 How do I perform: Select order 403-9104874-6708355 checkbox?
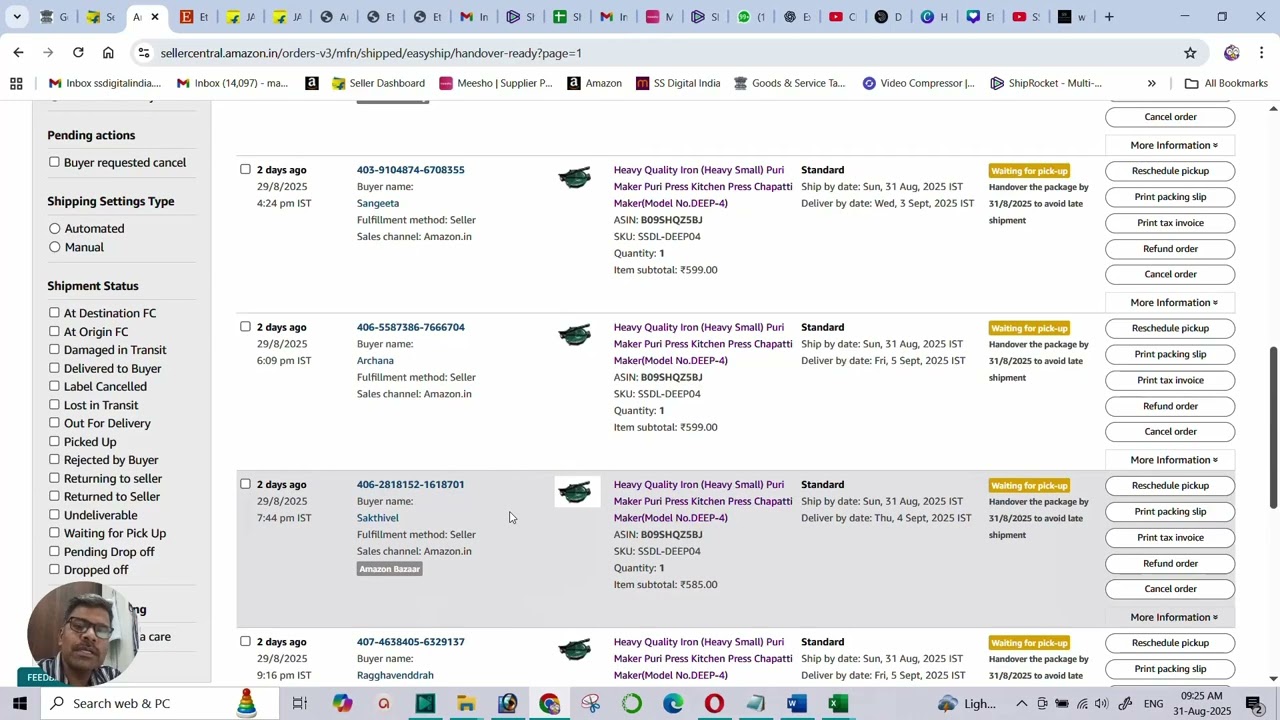point(245,169)
